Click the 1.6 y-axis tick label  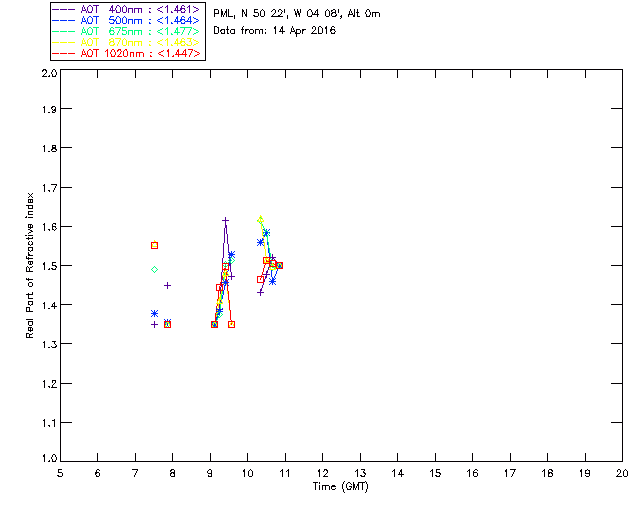[49, 227]
